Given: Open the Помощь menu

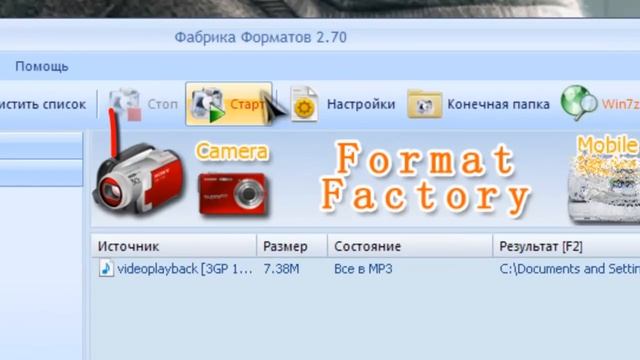Looking at the screenshot, I should (x=42, y=66).
